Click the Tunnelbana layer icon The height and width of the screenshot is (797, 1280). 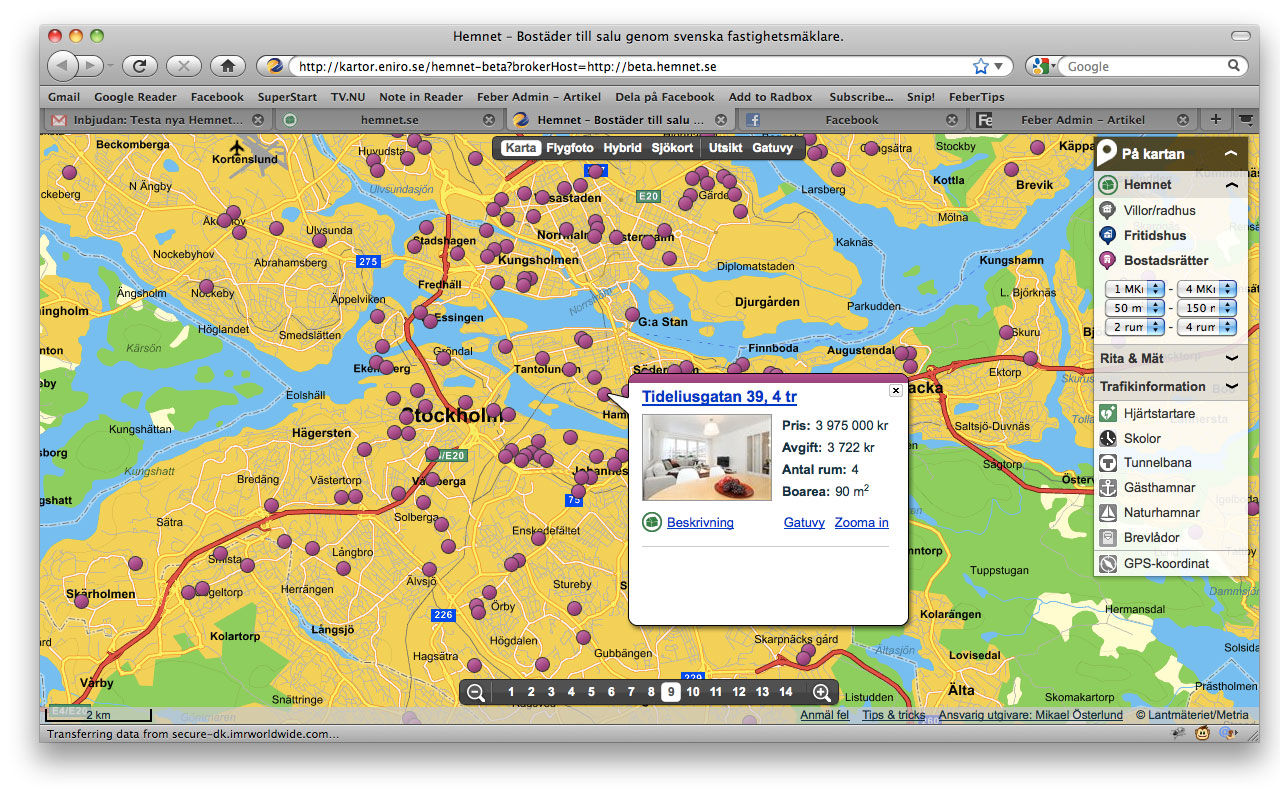1107,463
